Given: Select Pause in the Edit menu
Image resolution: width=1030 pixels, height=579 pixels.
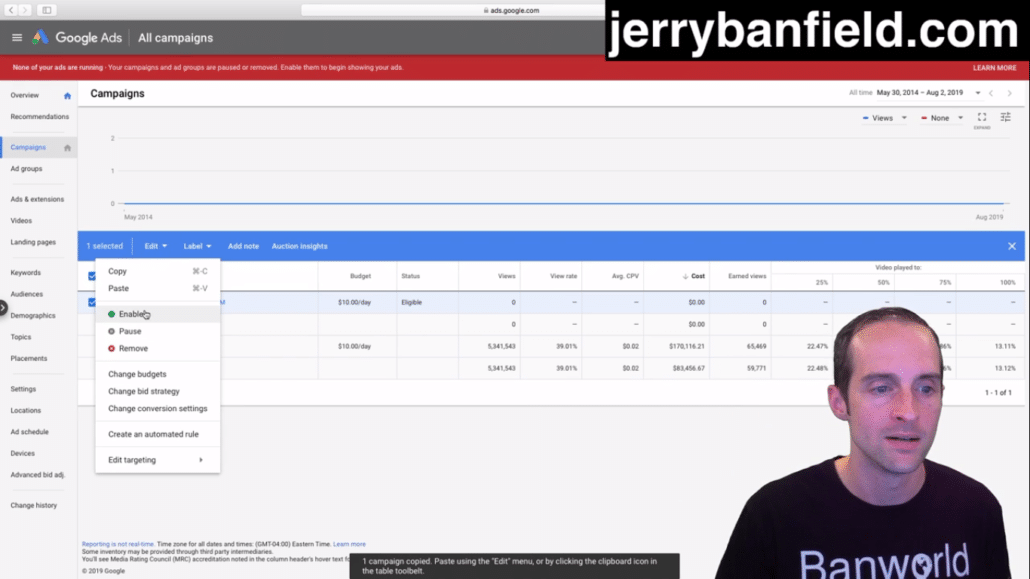Looking at the screenshot, I should tap(158, 331).
